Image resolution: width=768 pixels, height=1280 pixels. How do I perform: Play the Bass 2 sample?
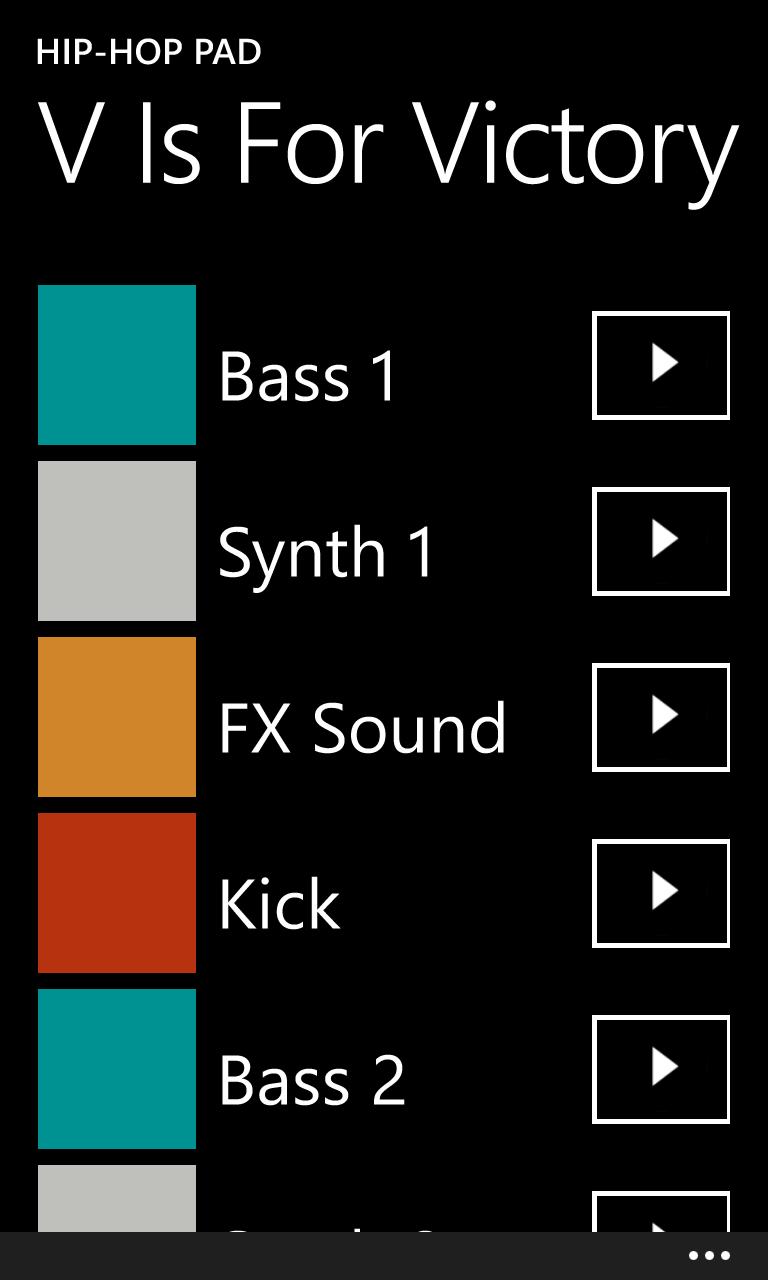(x=661, y=1069)
